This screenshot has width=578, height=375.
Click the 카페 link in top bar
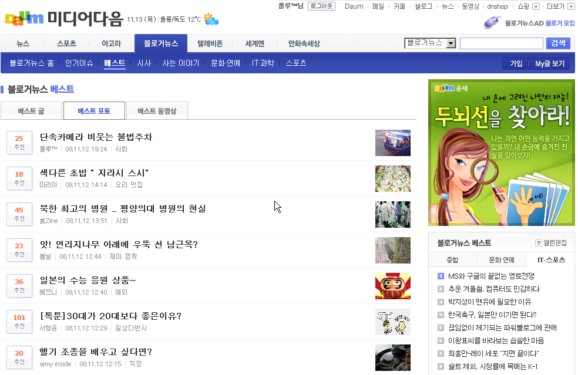399,6
